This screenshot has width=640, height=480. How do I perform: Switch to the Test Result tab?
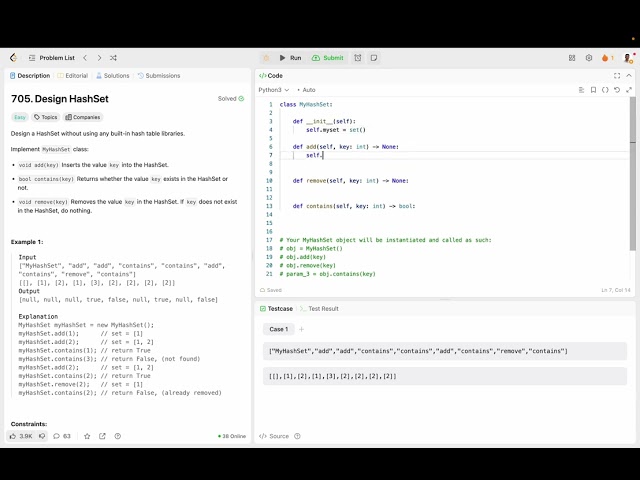tap(319, 309)
